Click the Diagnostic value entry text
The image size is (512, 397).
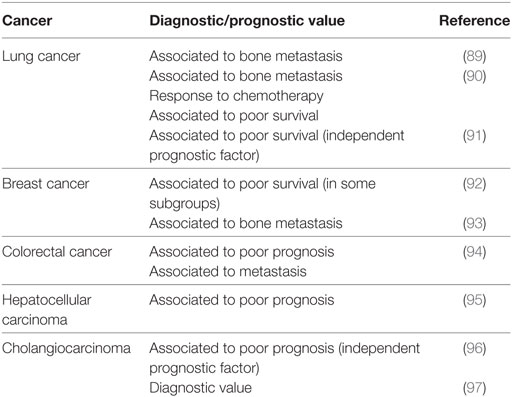click(200, 388)
